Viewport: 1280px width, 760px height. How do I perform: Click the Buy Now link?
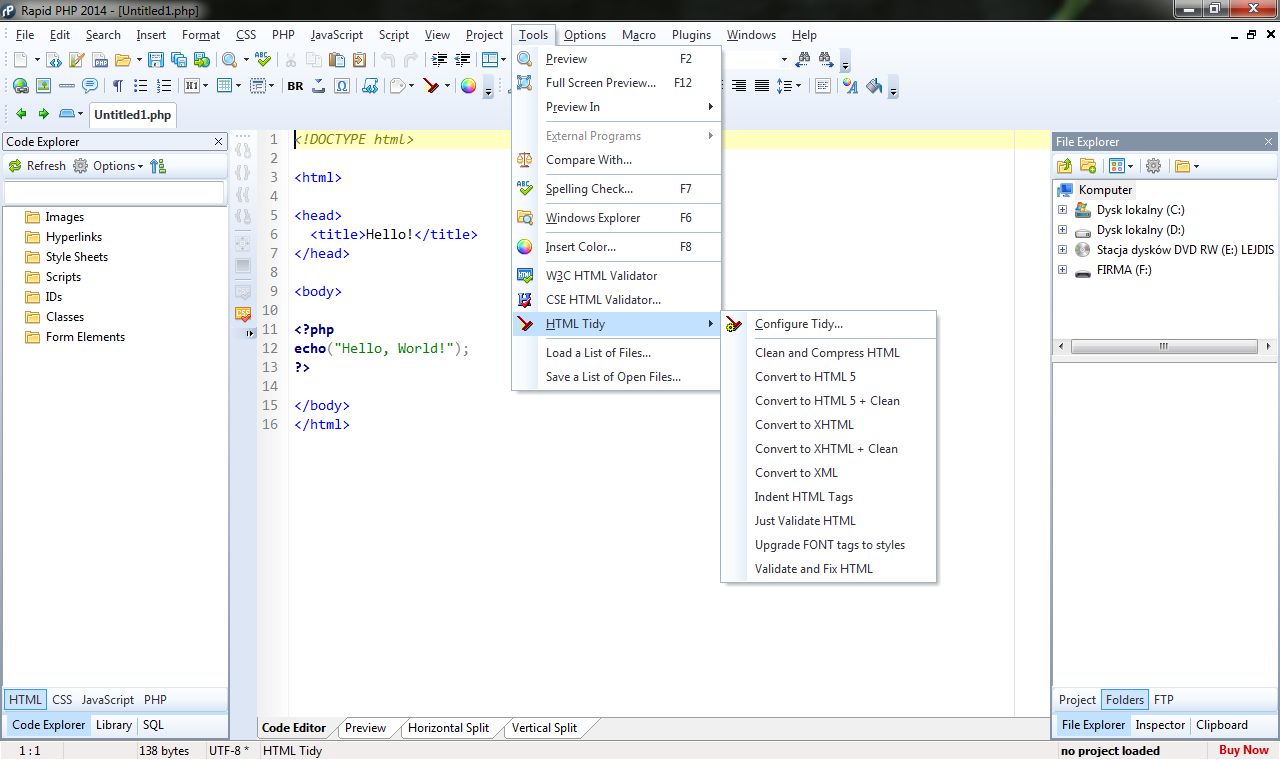tap(1244, 750)
